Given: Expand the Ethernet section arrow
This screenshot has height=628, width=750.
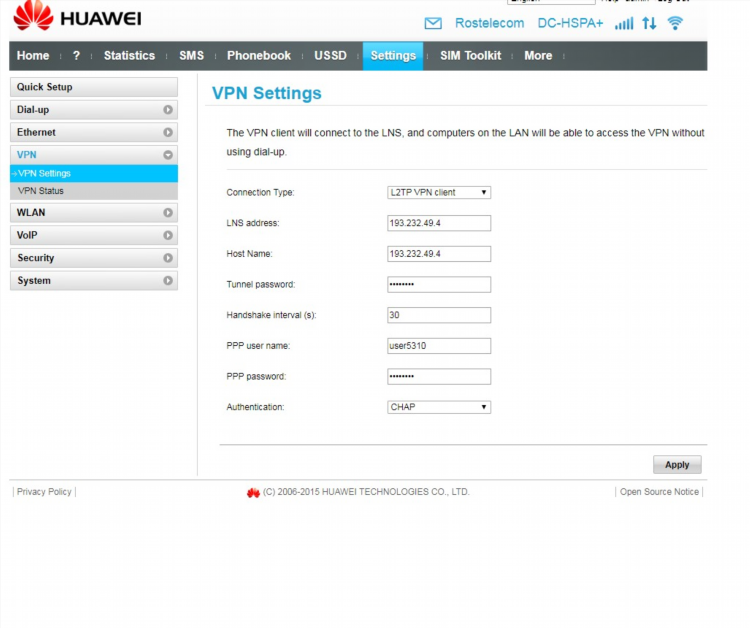Looking at the screenshot, I should click(168, 132).
